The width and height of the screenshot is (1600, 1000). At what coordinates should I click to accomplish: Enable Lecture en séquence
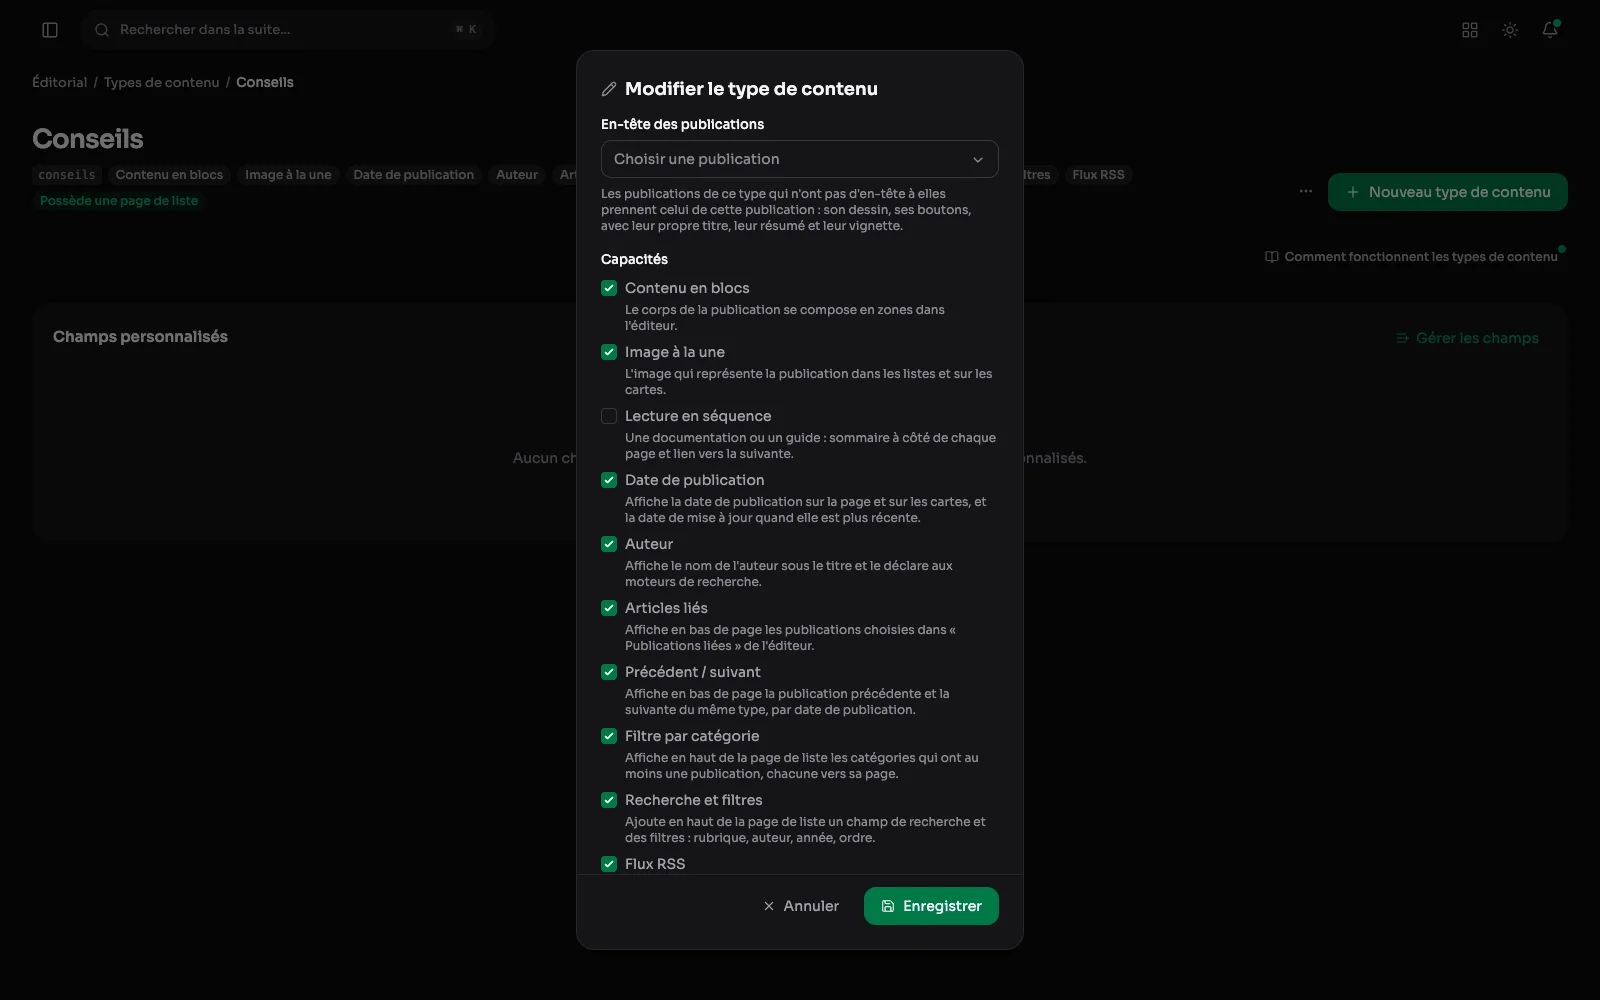tap(609, 416)
